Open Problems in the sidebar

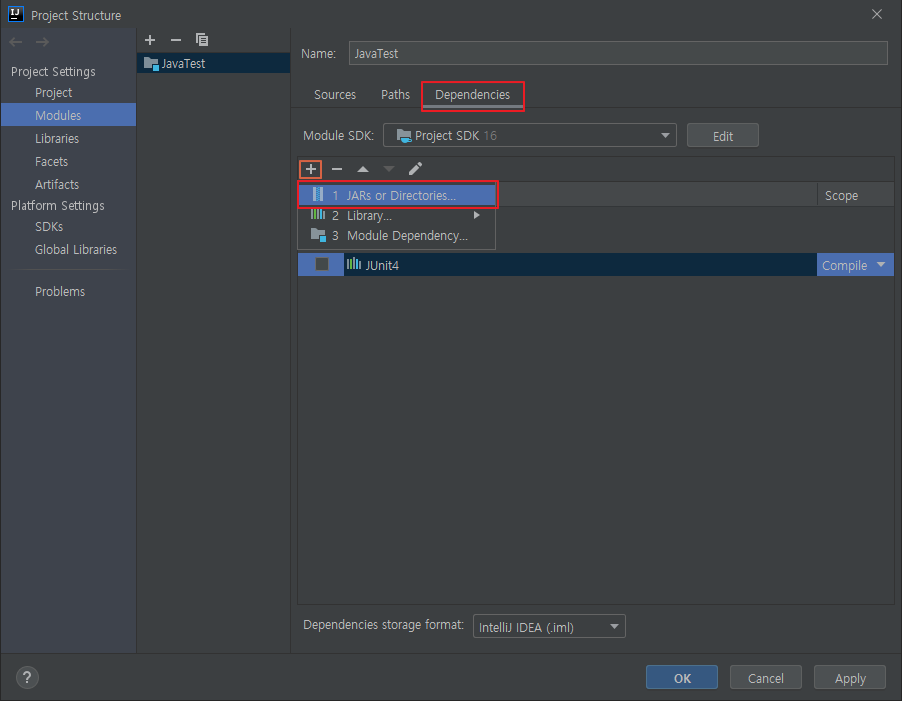[60, 292]
